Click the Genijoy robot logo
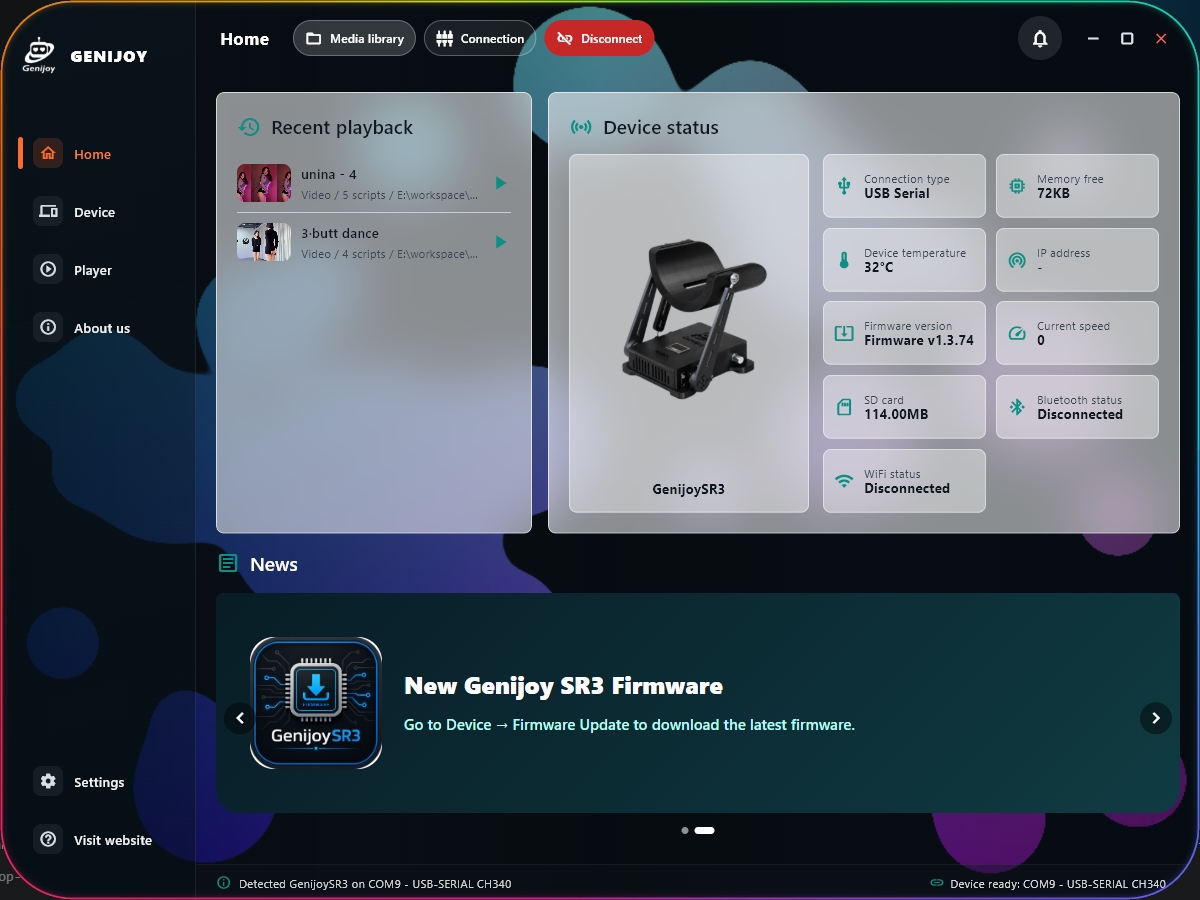 pos(38,55)
